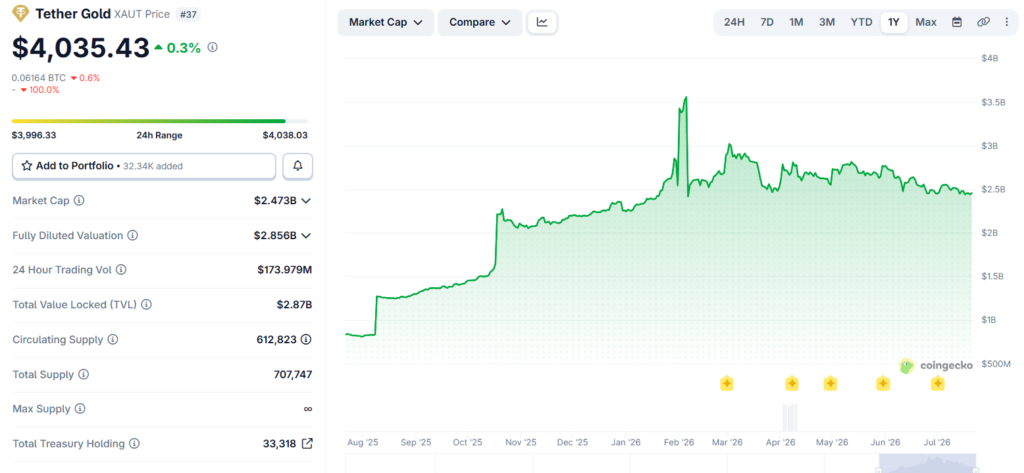Viewport: 1024px width, 473px height.
Task: Open external link icon beside 33,318
Action: (307, 444)
